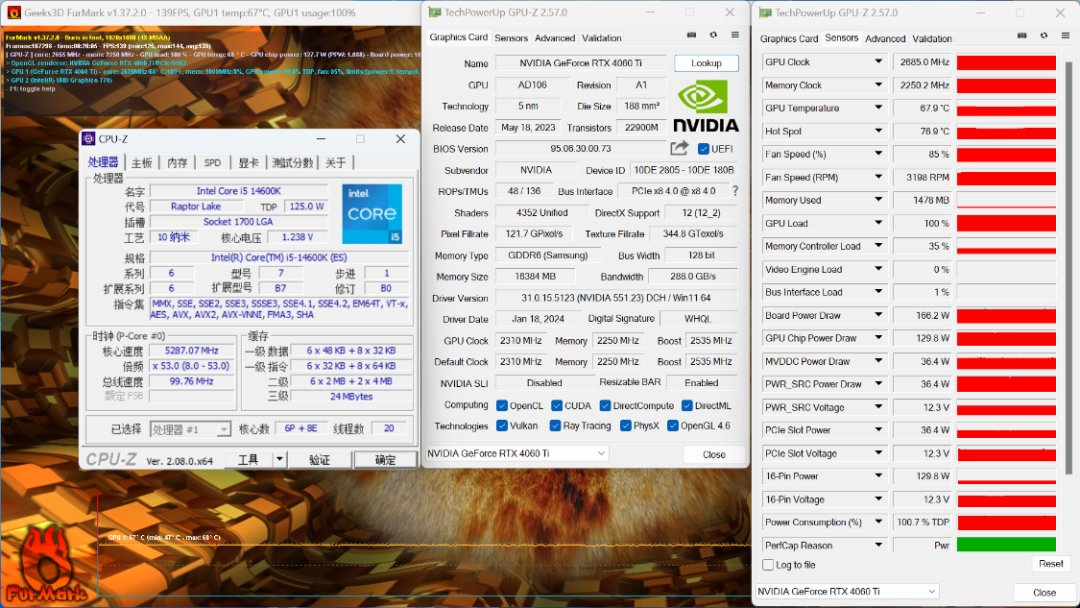The height and width of the screenshot is (608, 1080).
Task: Click the NVIDIA logo in GPU-Z
Action: tap(705, 105)
